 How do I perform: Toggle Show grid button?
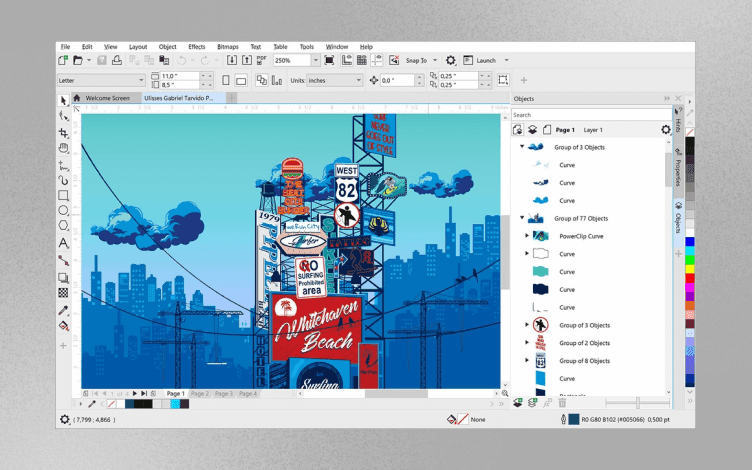click(x=362, y=60)
